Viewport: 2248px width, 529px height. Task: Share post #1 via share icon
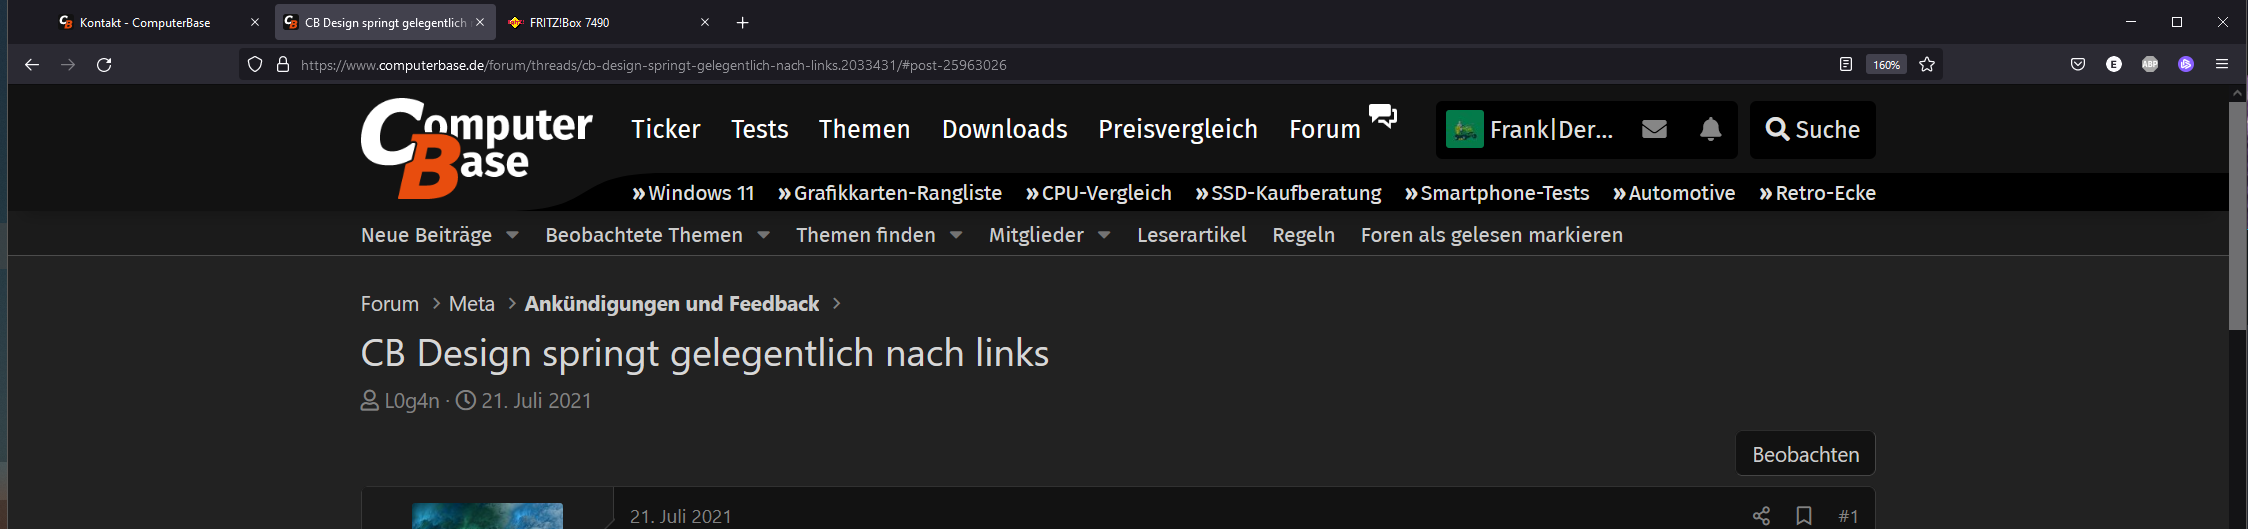1761,516
